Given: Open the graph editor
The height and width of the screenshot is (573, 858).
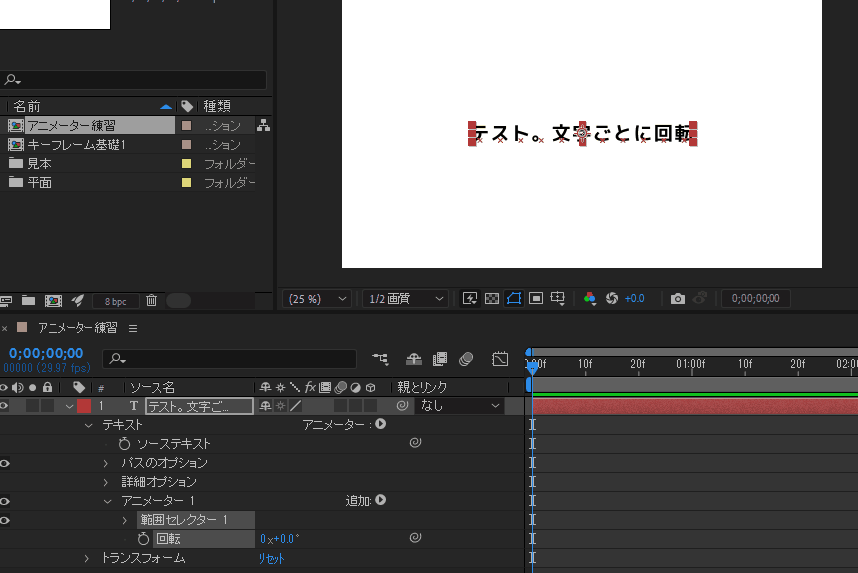Looking at the screenshot, I should click(500, 359).
